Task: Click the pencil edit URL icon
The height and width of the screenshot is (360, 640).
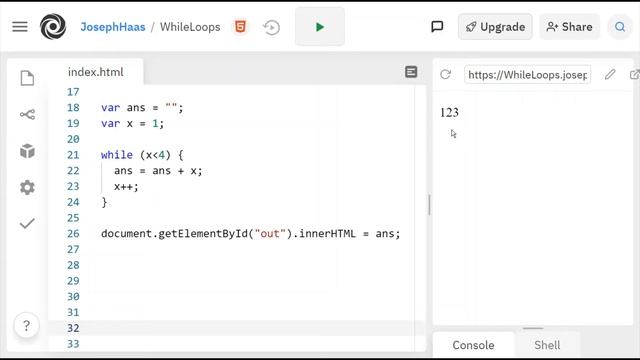Action: [610, 74]
